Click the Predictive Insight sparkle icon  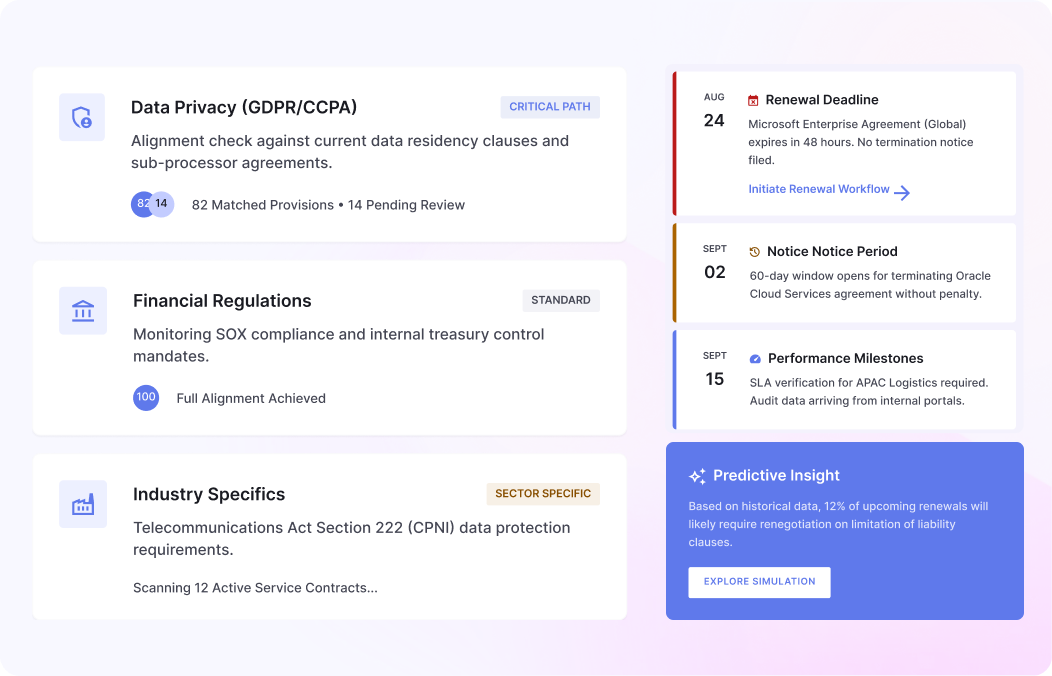tap(698, 476)
